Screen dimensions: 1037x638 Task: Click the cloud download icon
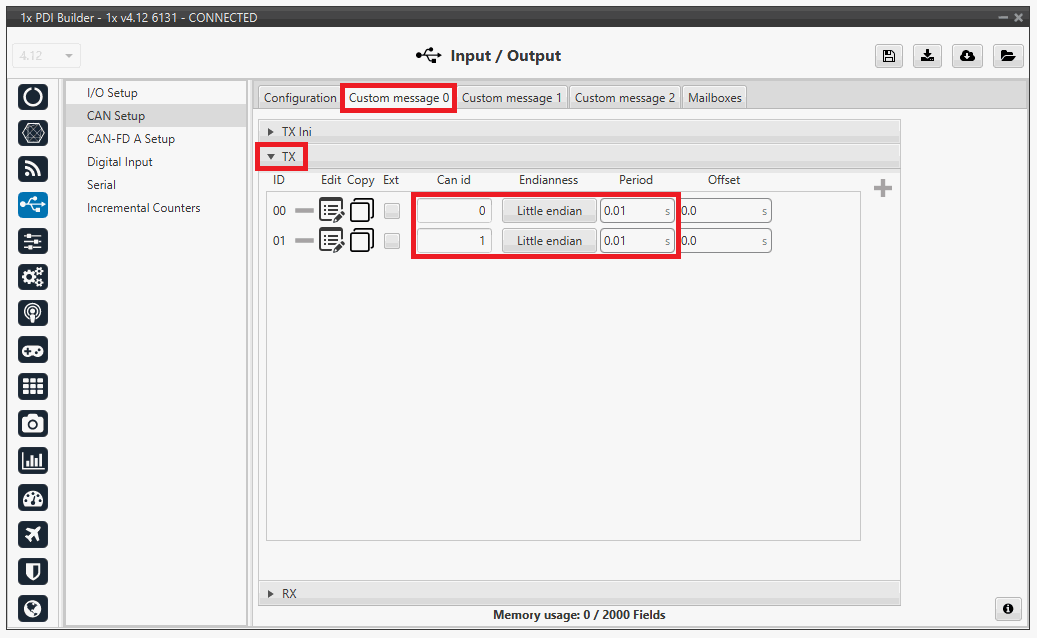click(967, 56)
